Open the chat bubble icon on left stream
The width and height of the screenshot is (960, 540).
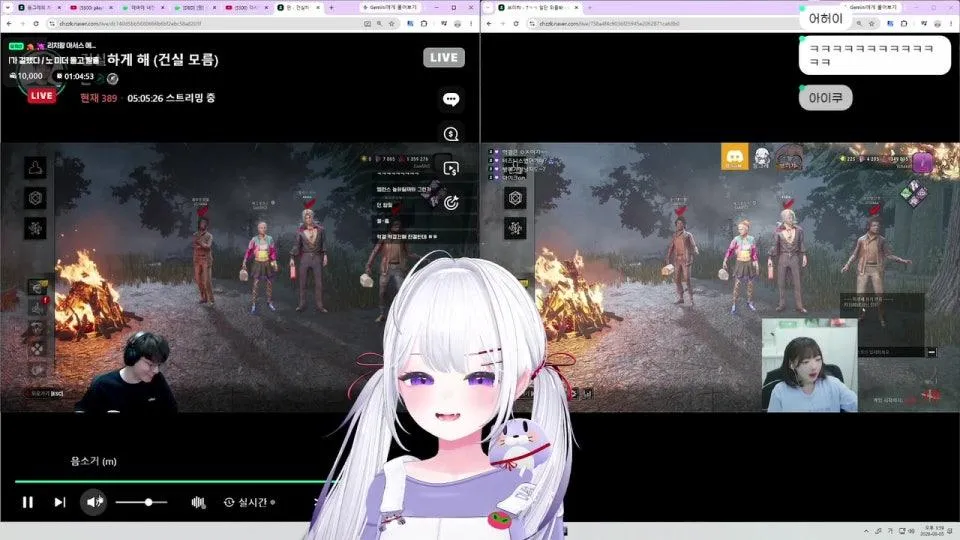pyautogui.click(x=451, y=99)
